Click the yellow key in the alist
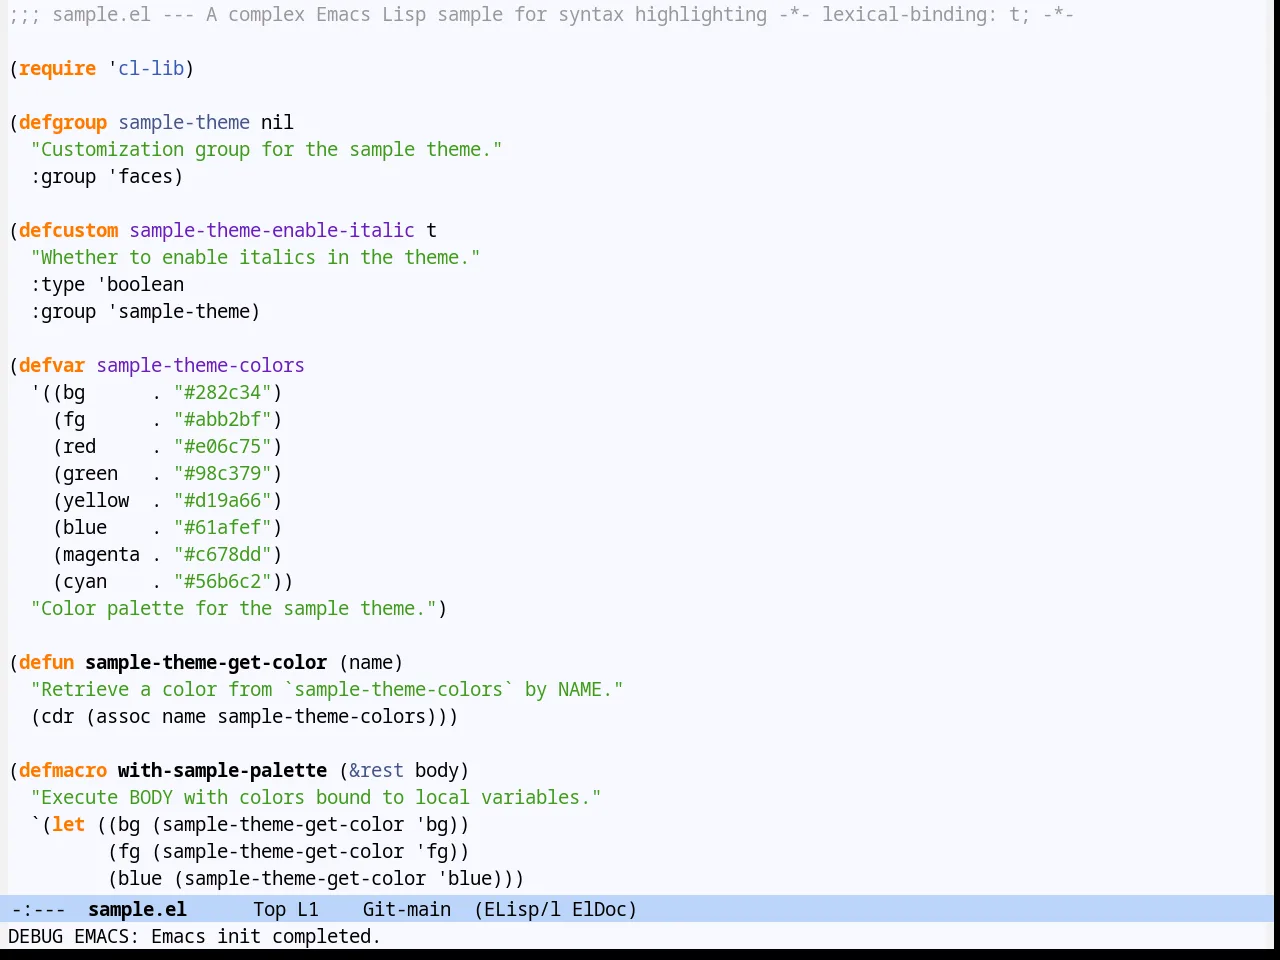The width and height of the screenshot is (1280, 960). 96,500
